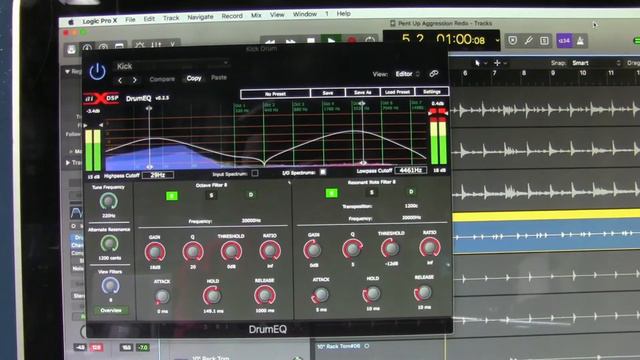Open the Kick preset dropdown
Image resolution: width=640 pixels, height=360 pixels.
[171, 65]
